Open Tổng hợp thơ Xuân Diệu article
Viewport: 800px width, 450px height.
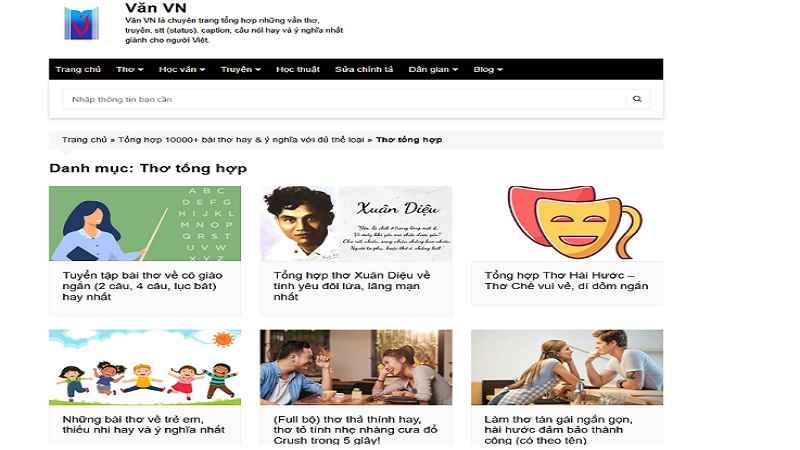352,286
